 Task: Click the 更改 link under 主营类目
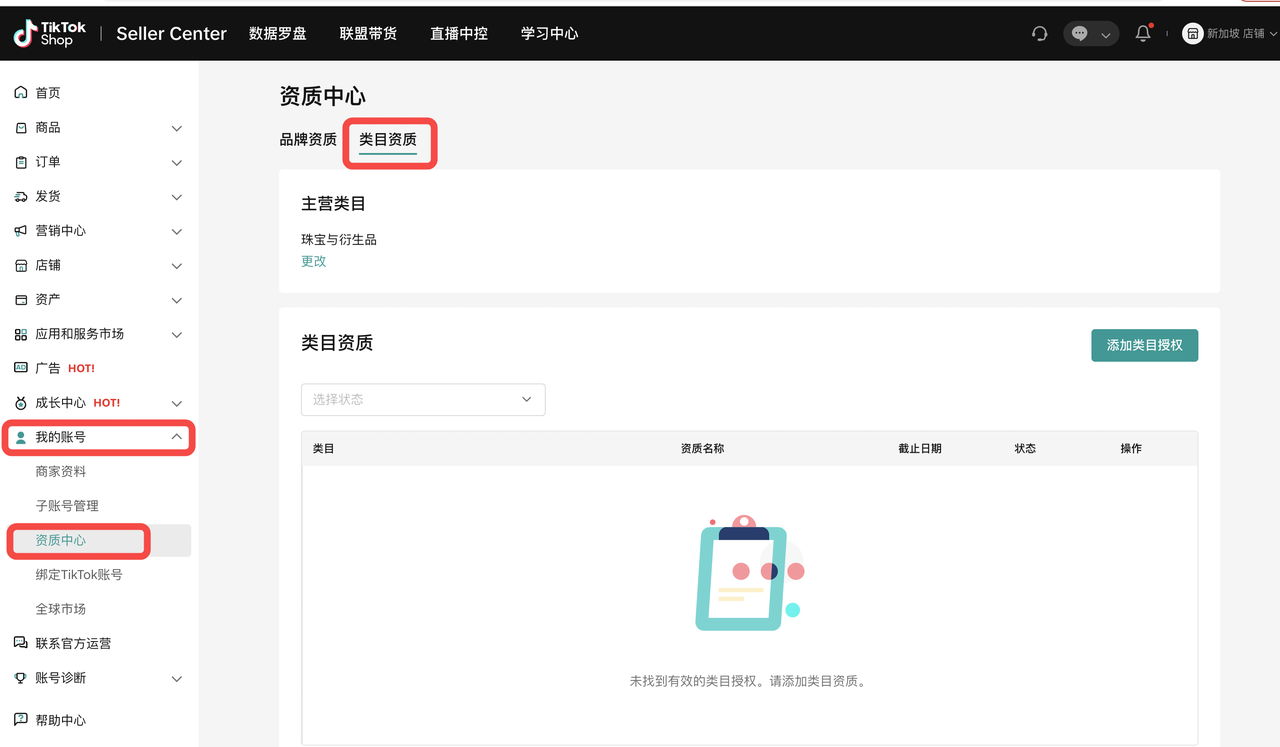pyautogui.click(x=313, y=261)
